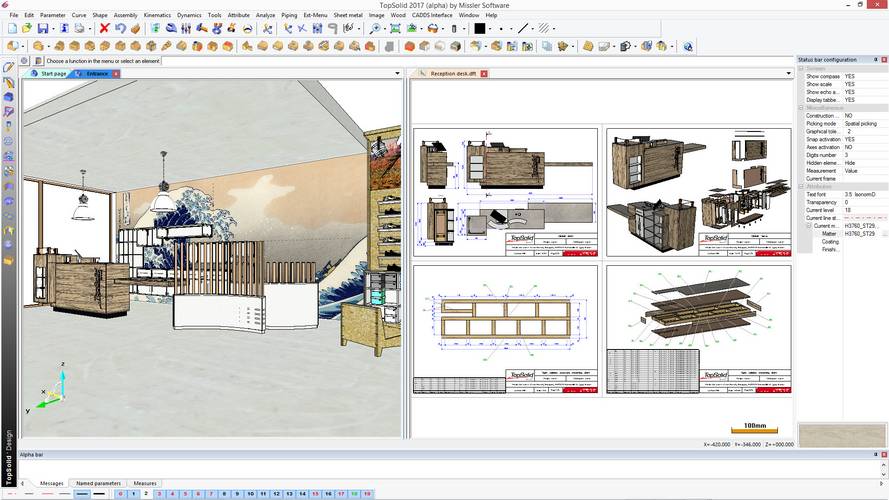
Task: Open the Measures tab
Action: click(x=144, y=483)
